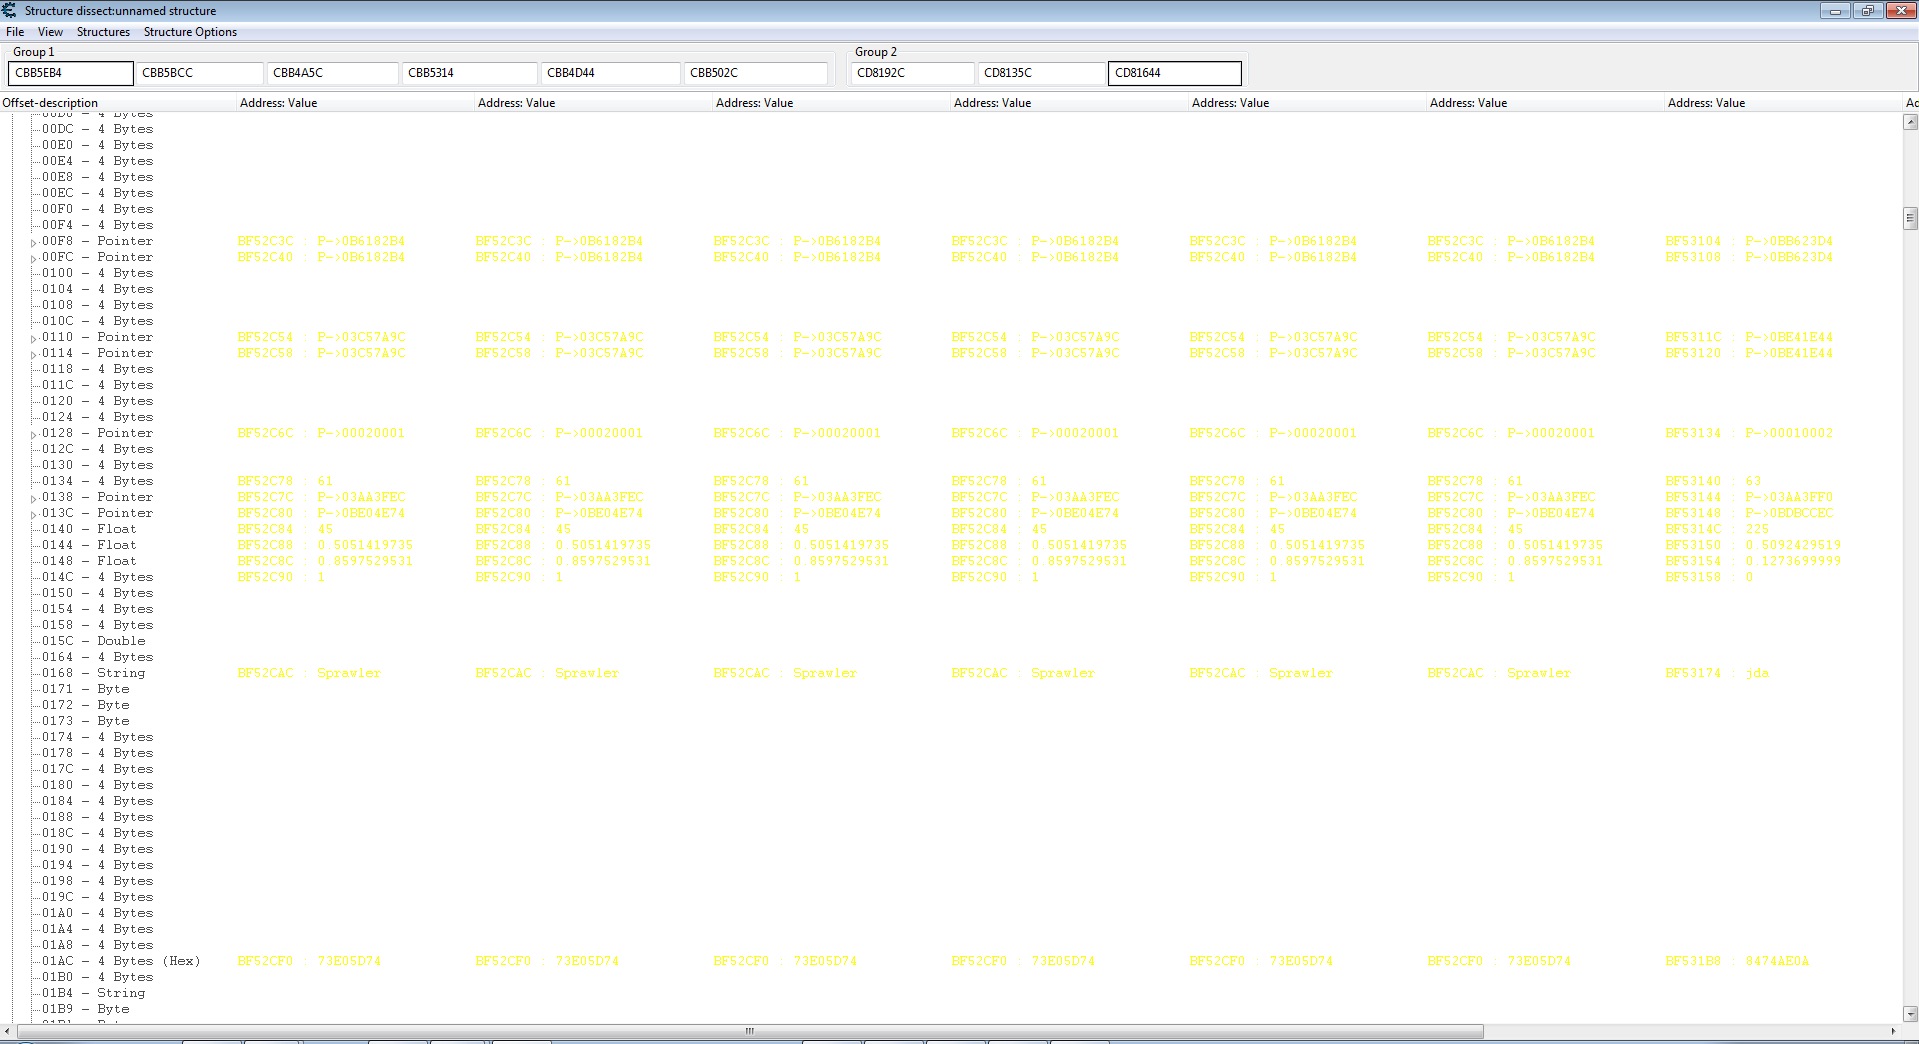Expand the 00FC Pointer row
1919x1044 pixels.
[x=34, y=258]
